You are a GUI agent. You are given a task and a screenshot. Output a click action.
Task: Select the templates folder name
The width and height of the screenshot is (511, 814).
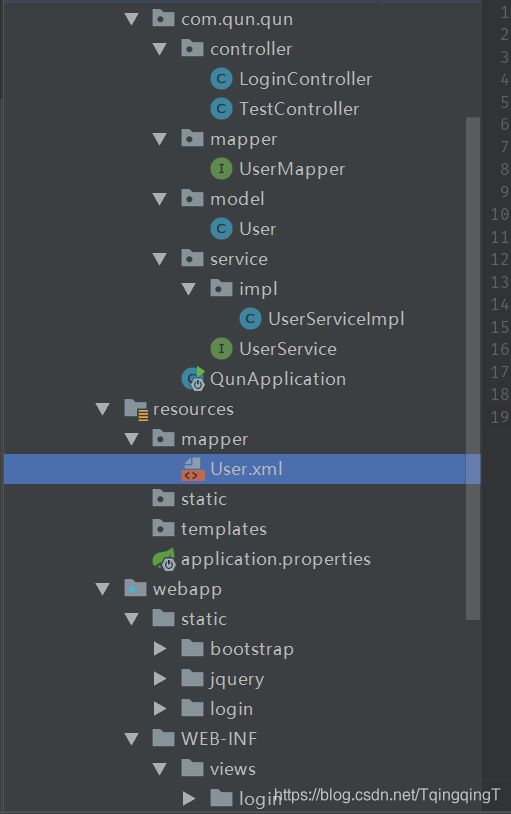[x=224, y=530]
